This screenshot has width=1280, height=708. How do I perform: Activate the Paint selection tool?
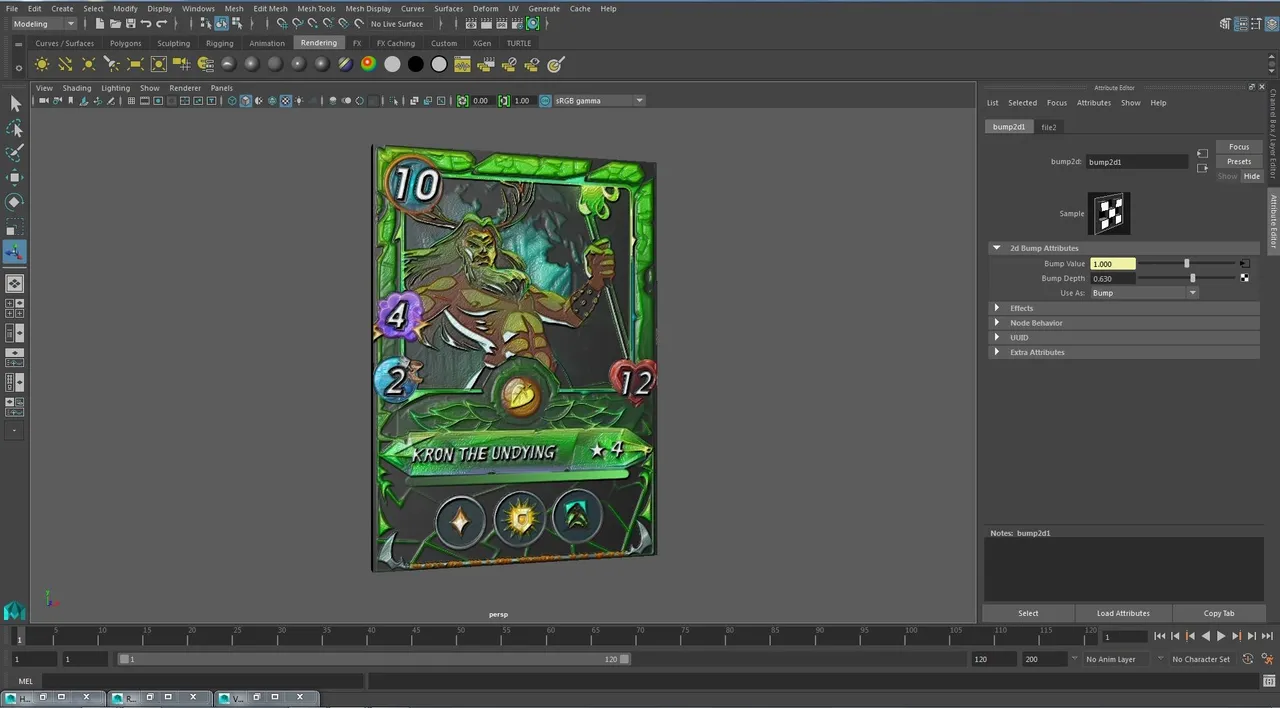tap(15, 153)
